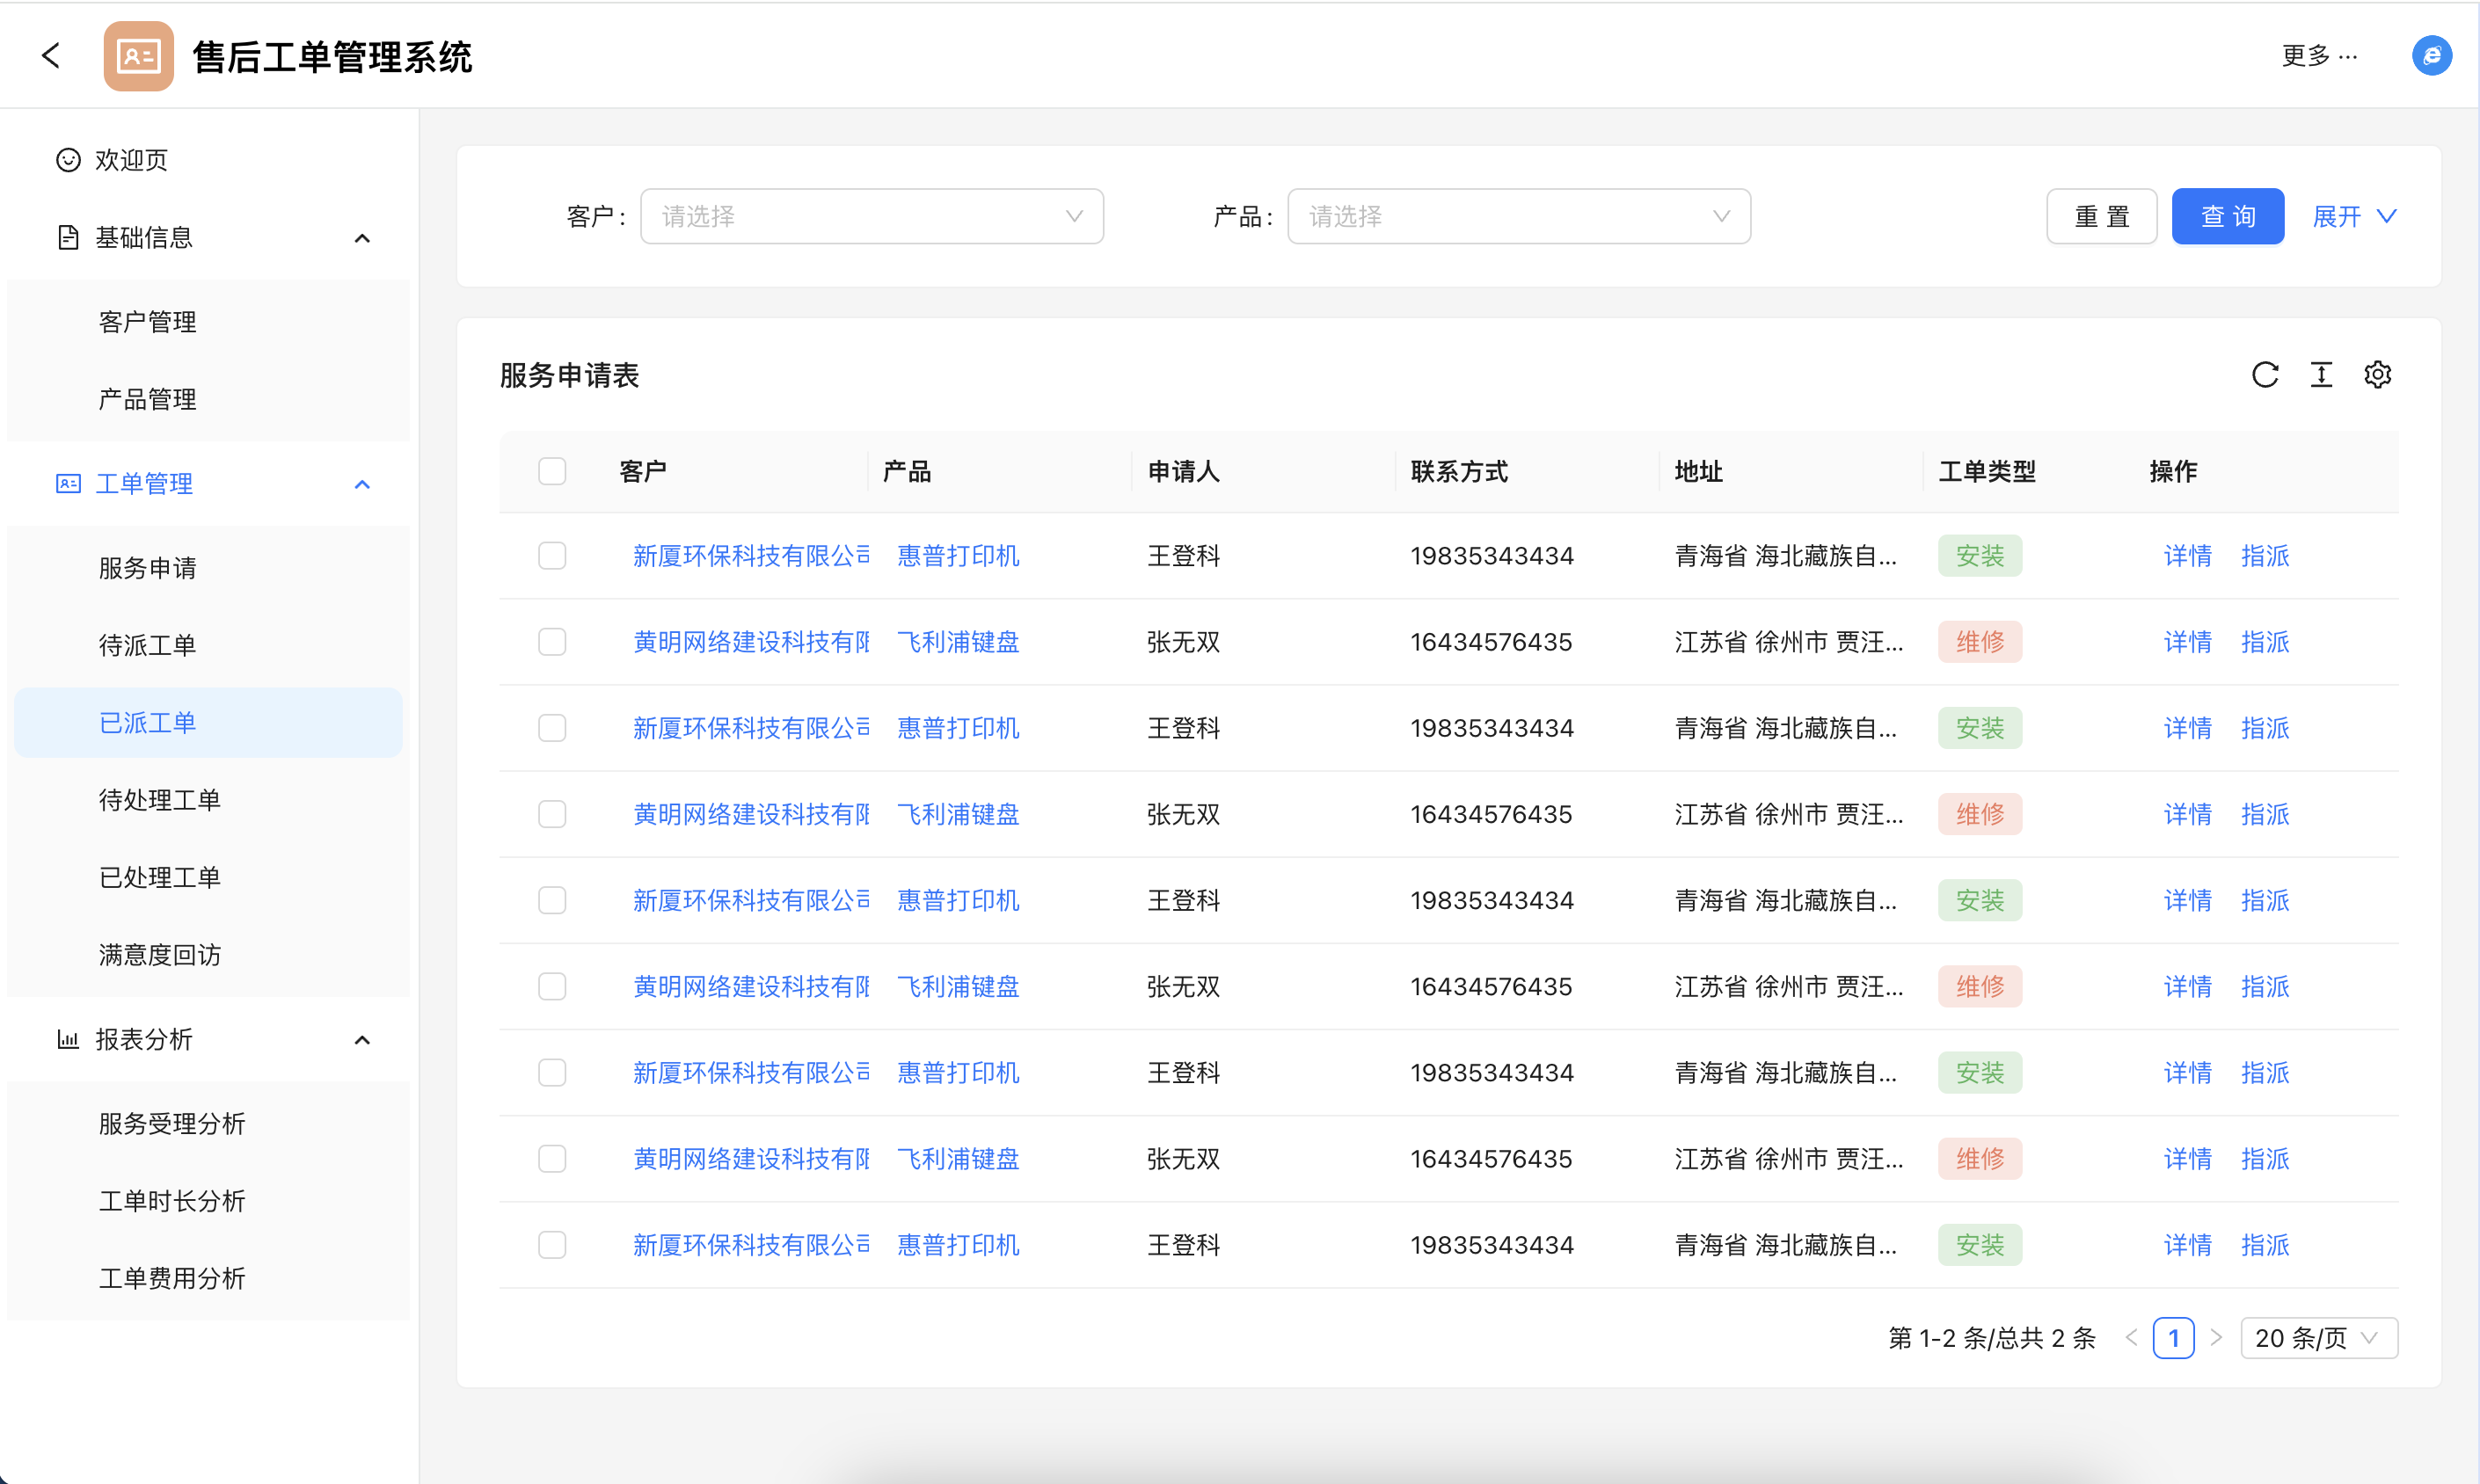Check the first table row checkbox

[x=552, y=556]
